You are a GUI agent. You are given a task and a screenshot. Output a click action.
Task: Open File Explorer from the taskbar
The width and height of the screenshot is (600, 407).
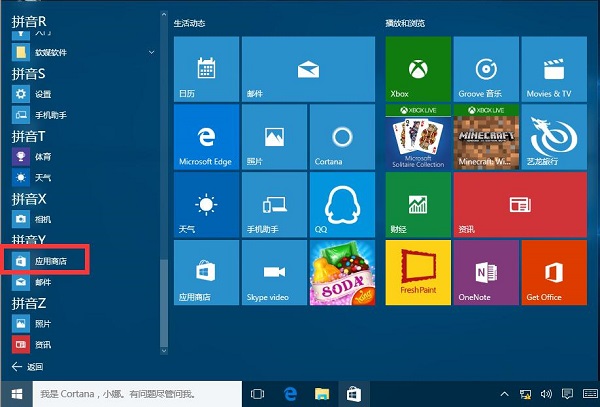pyautogui.click(x=322, y=394)
